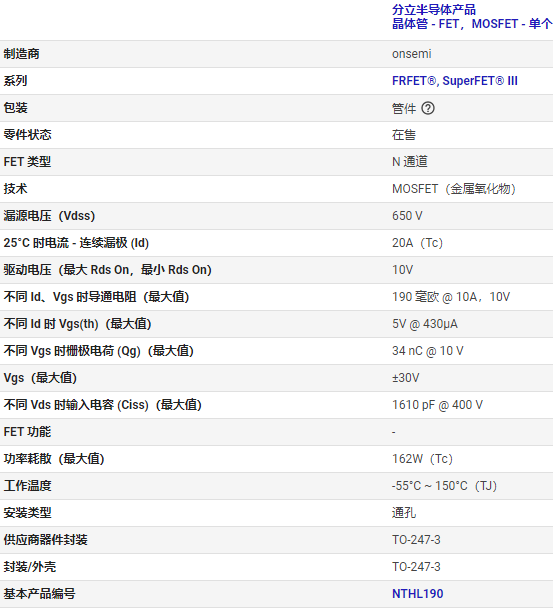Click the 34 nC @ 10 V gate charge
The width and height of the screenshot is (553, 610).
[x=428, y=351]
